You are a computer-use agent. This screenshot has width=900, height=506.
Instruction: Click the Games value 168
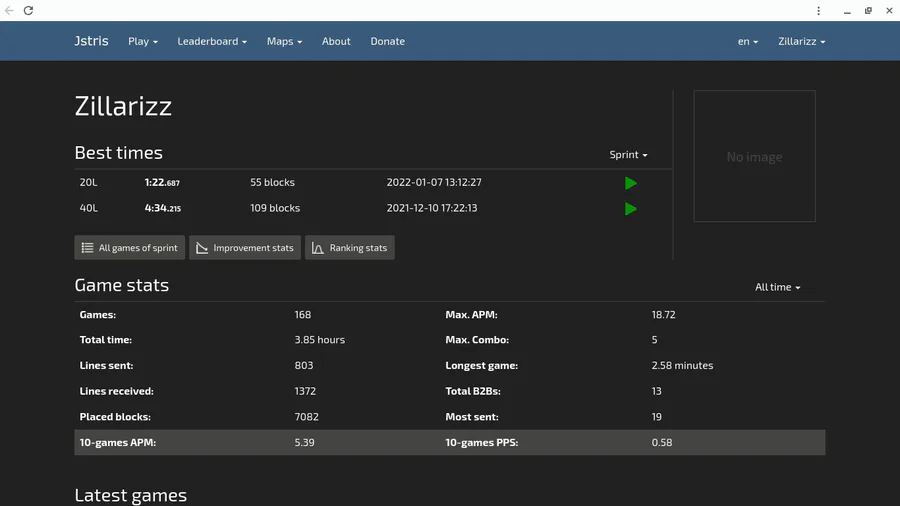(x=302, y=314)
